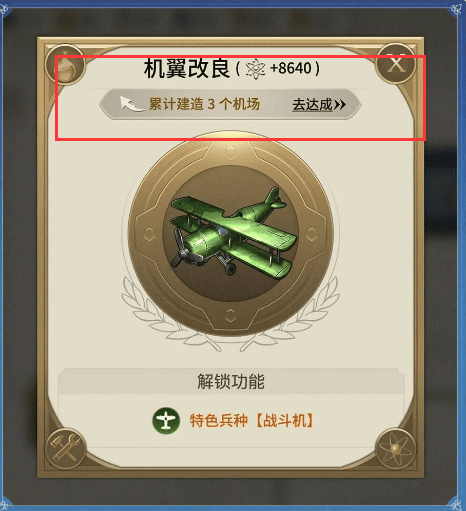Open the 特色兵种【战斗机】 unlock entry
The height and width of the screenshot is (511, 466).
point(252,420)
